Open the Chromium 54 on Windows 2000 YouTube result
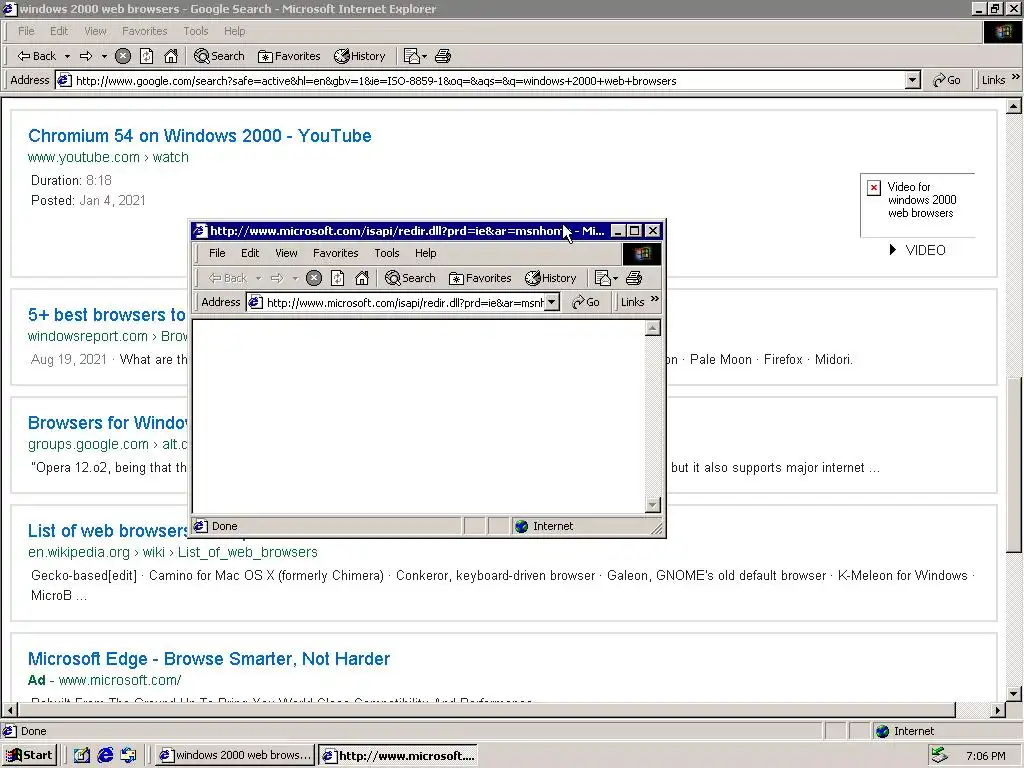This screenshot has width=1024, height=768. click(199, 136)
